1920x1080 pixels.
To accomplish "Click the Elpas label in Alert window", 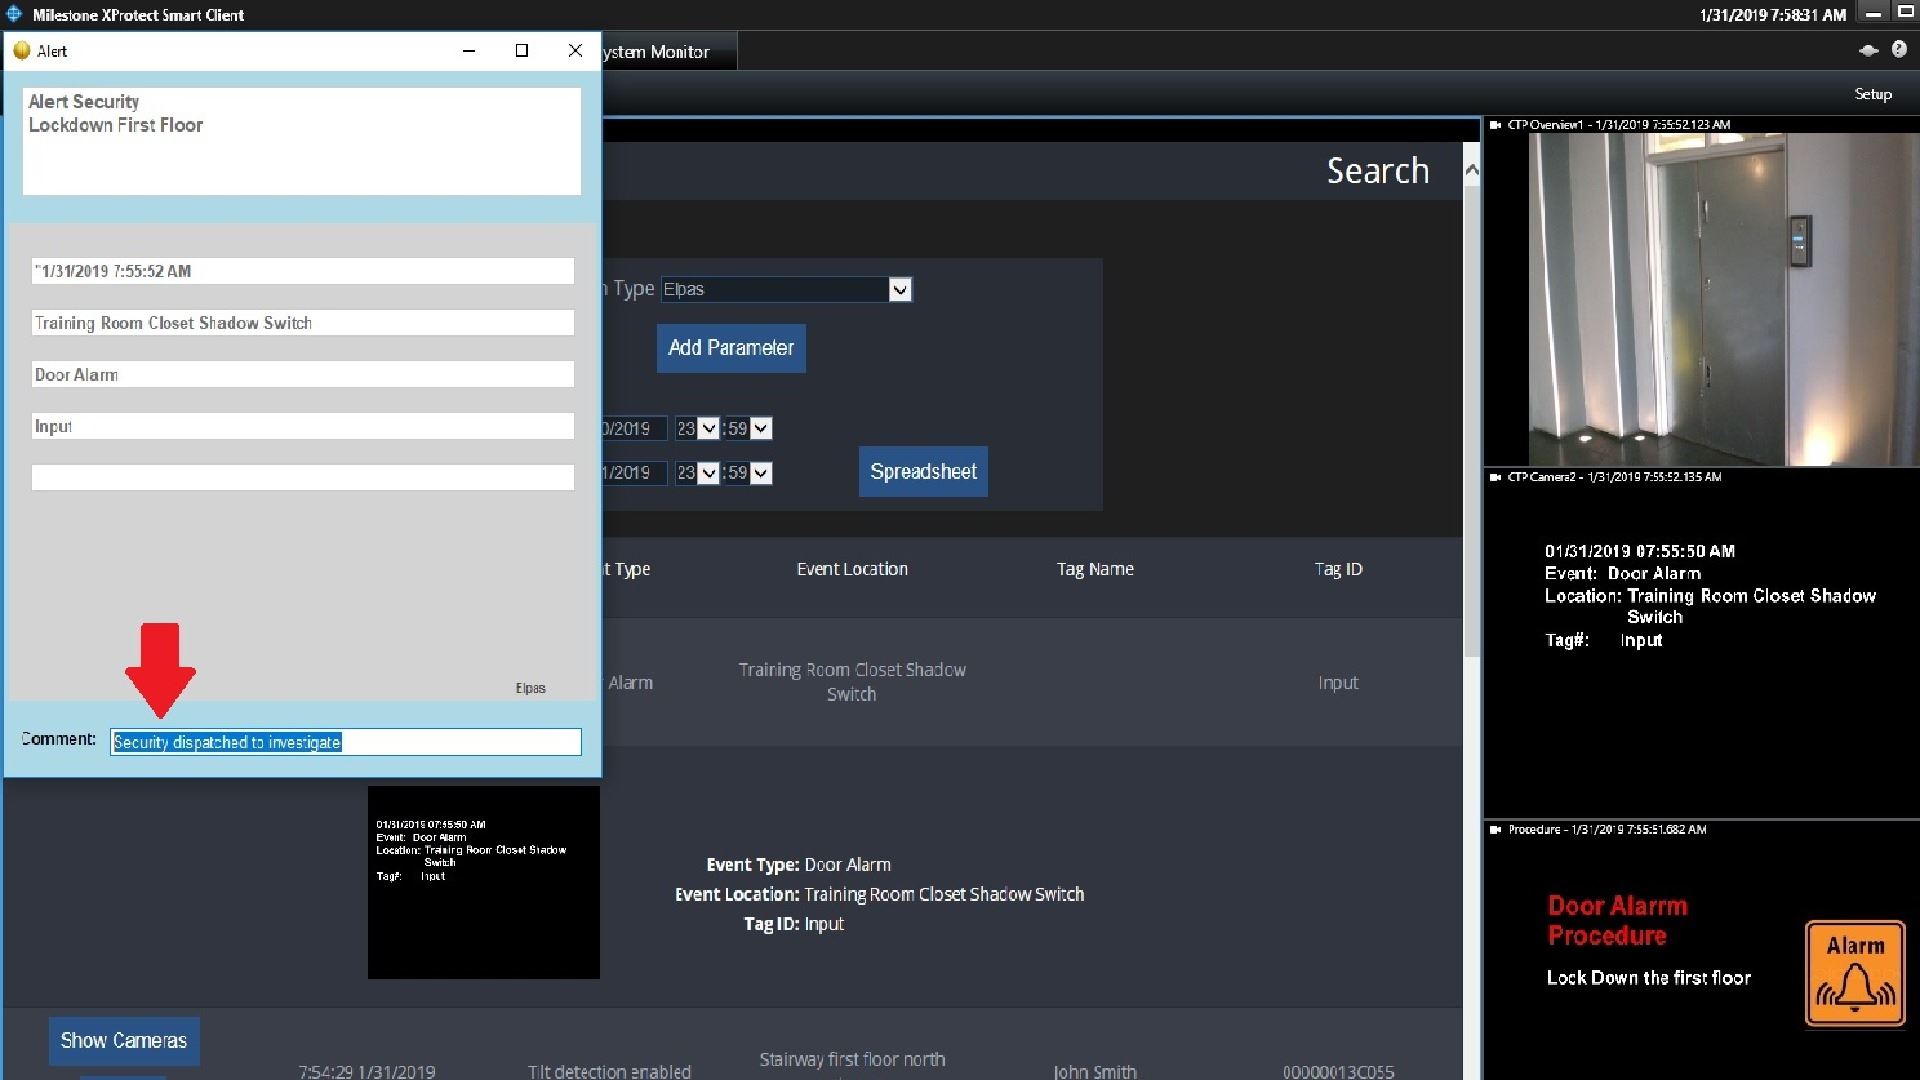I will pyautogui.click(x=530, y=688).
